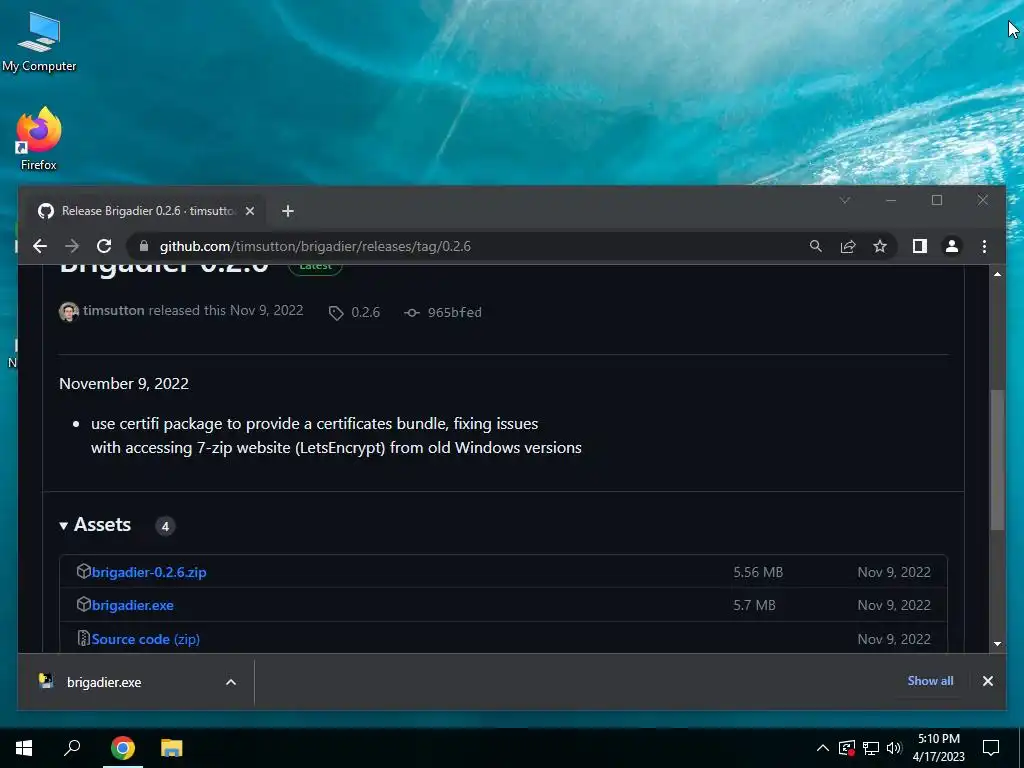Switch to Chrome in taskbar

pyautogui.click(x=123, y=748)
